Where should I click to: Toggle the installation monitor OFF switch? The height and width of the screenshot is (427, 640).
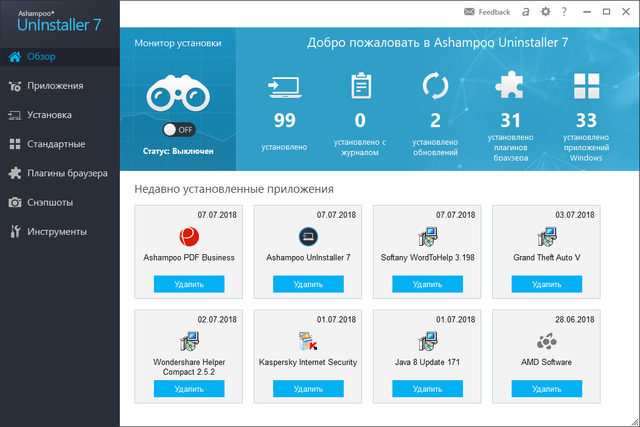coord(179,130)
